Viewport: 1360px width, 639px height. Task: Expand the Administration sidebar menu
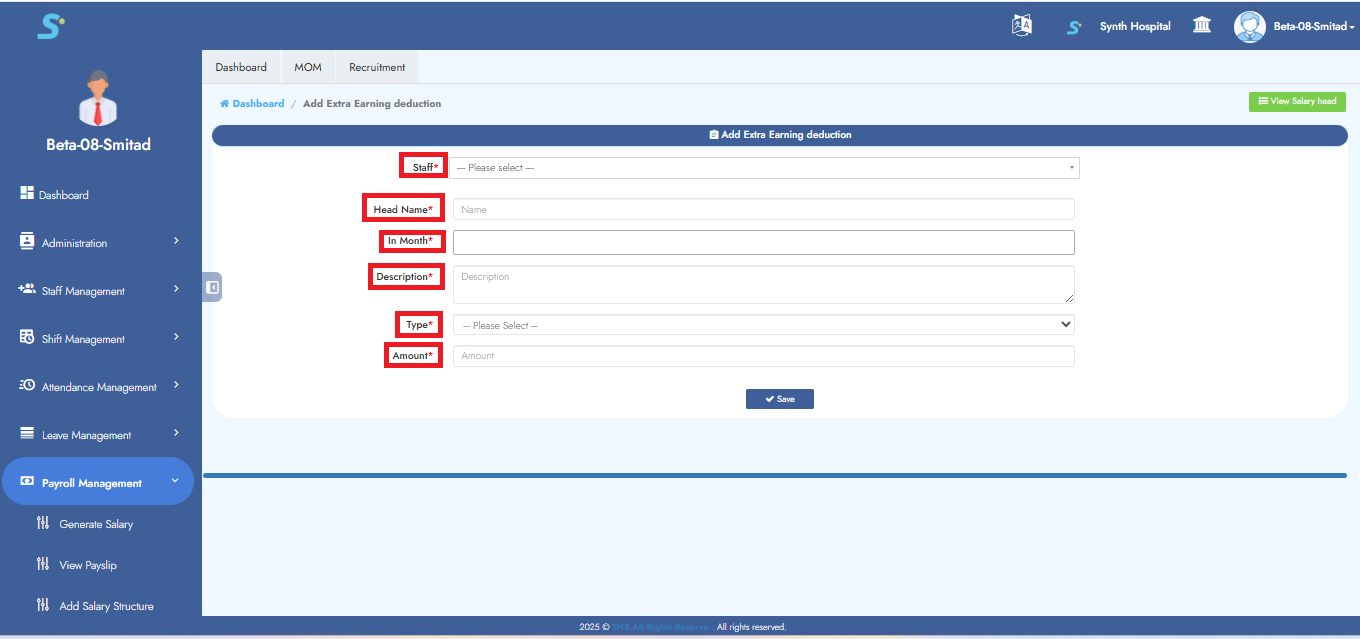pos(98,243)
